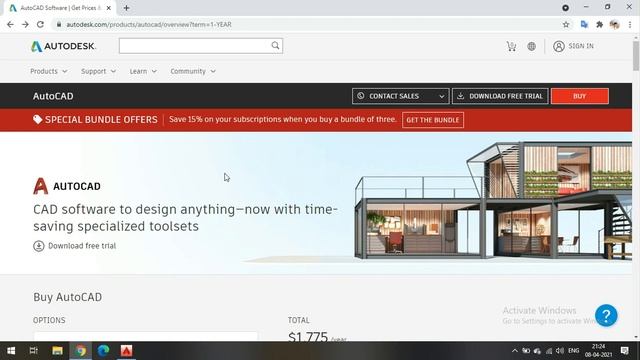Click the volume icon in system tray
The height and width of the screenshot is (360, 640).
(x=560, y=351)
